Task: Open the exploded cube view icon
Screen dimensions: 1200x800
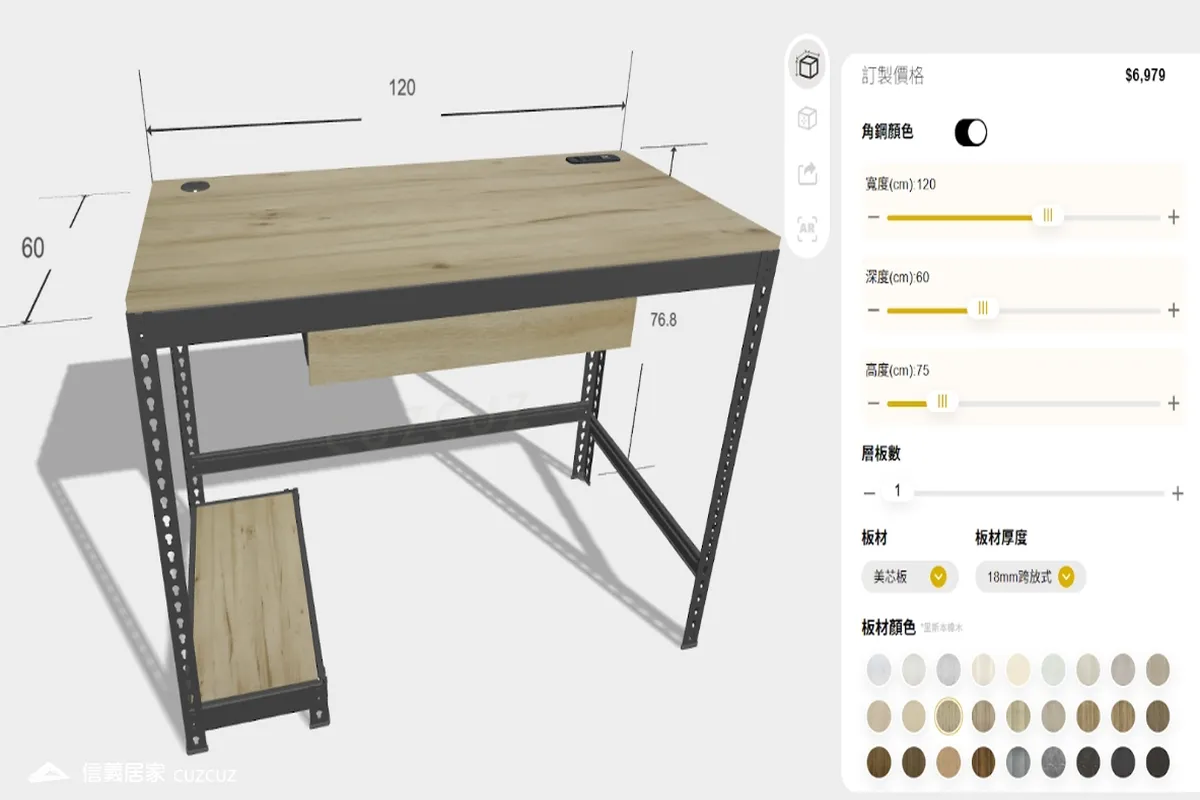Action: [x=807, y=119]
